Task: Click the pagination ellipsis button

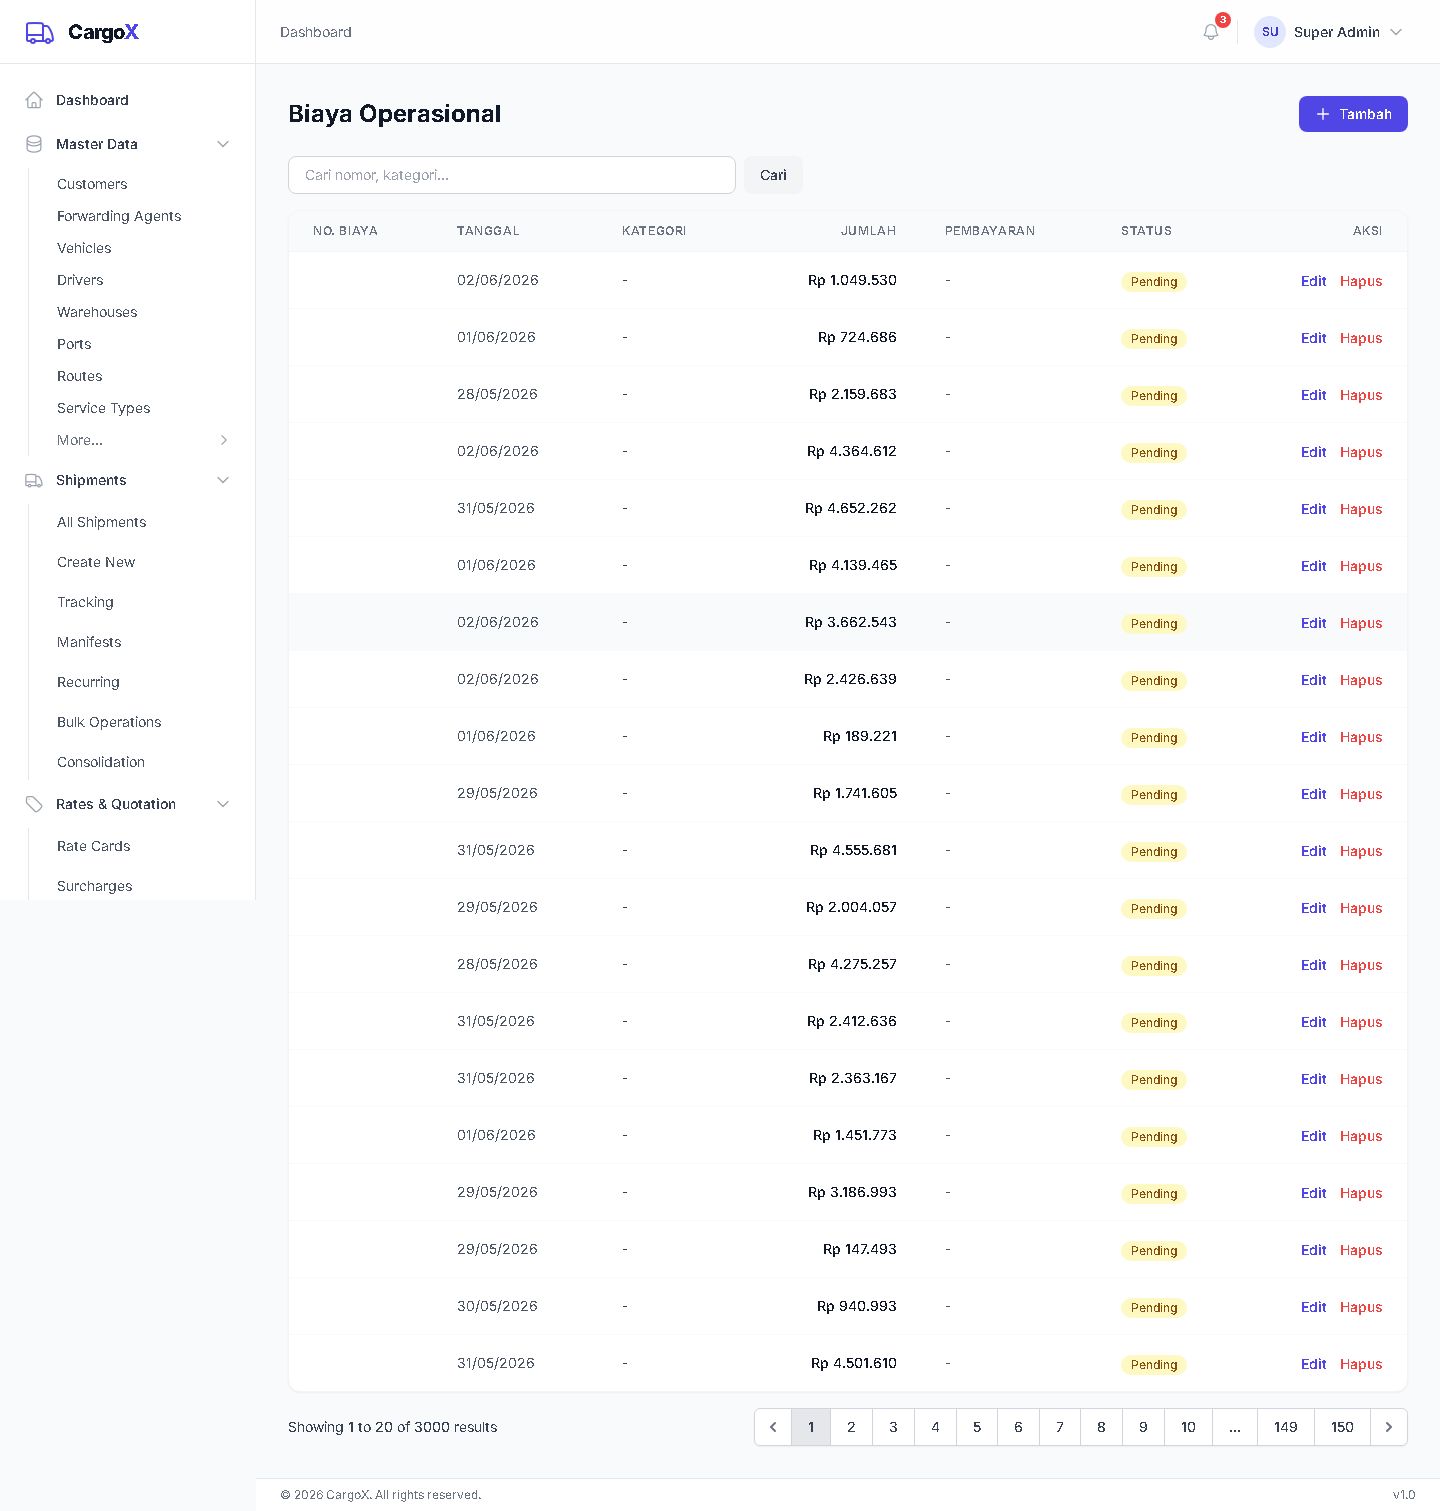Action: [x=1235, y=1427]
